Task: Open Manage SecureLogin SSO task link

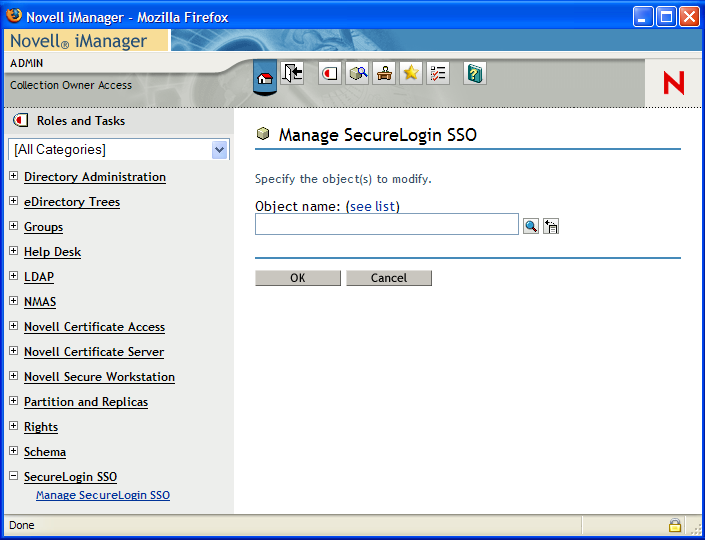Action: [x=103, y=495]
